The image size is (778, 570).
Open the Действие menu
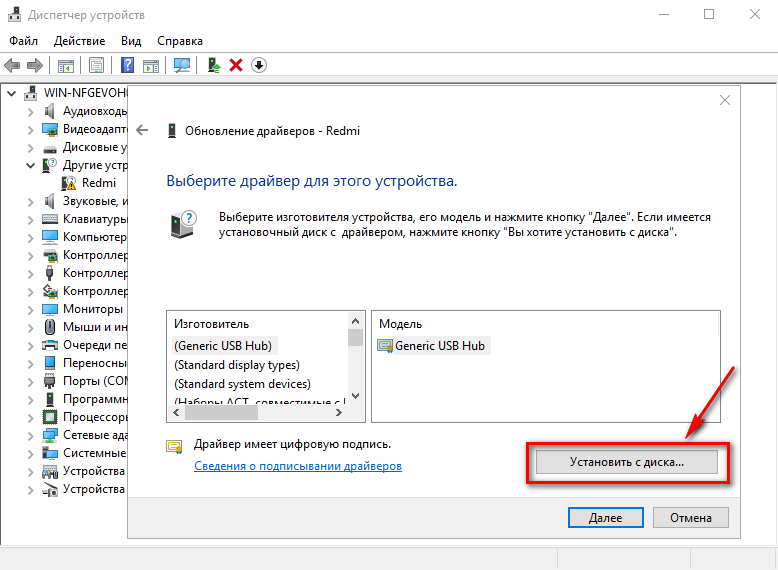point(79,41)
